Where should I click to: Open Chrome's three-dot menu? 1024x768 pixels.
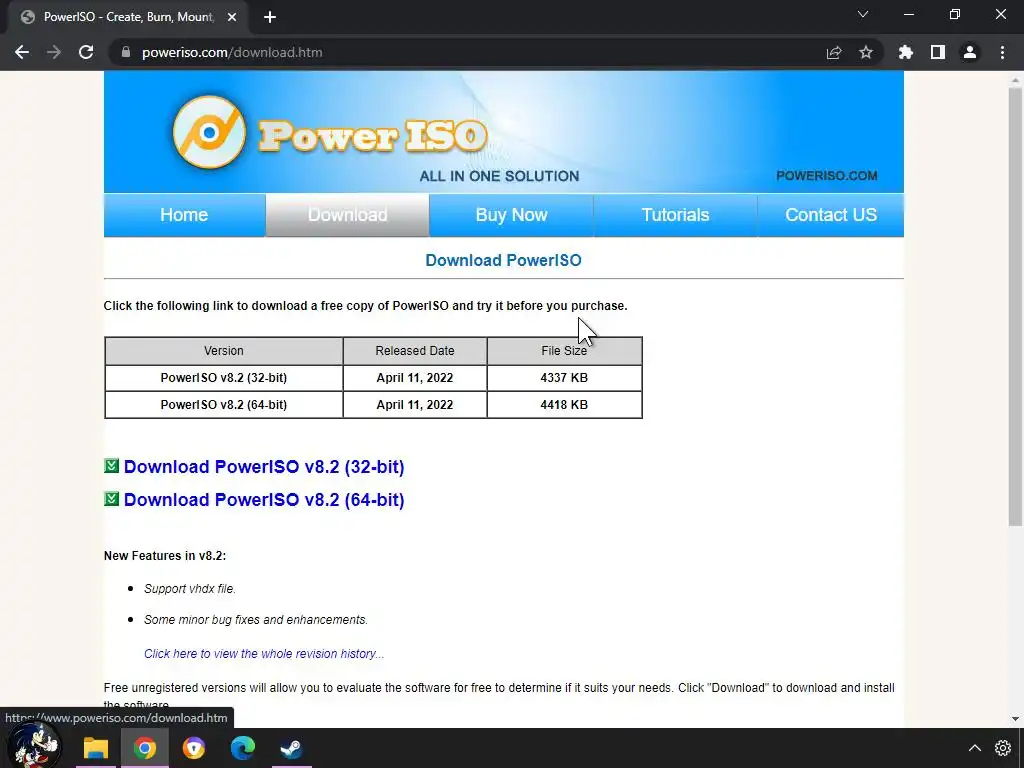(x=1002, y=52)
